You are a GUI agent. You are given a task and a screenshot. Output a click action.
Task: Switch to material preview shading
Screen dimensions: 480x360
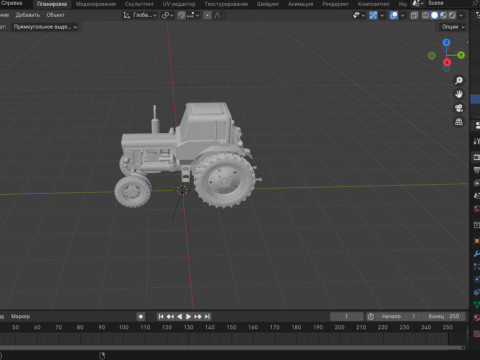click(x=443, y=15)
